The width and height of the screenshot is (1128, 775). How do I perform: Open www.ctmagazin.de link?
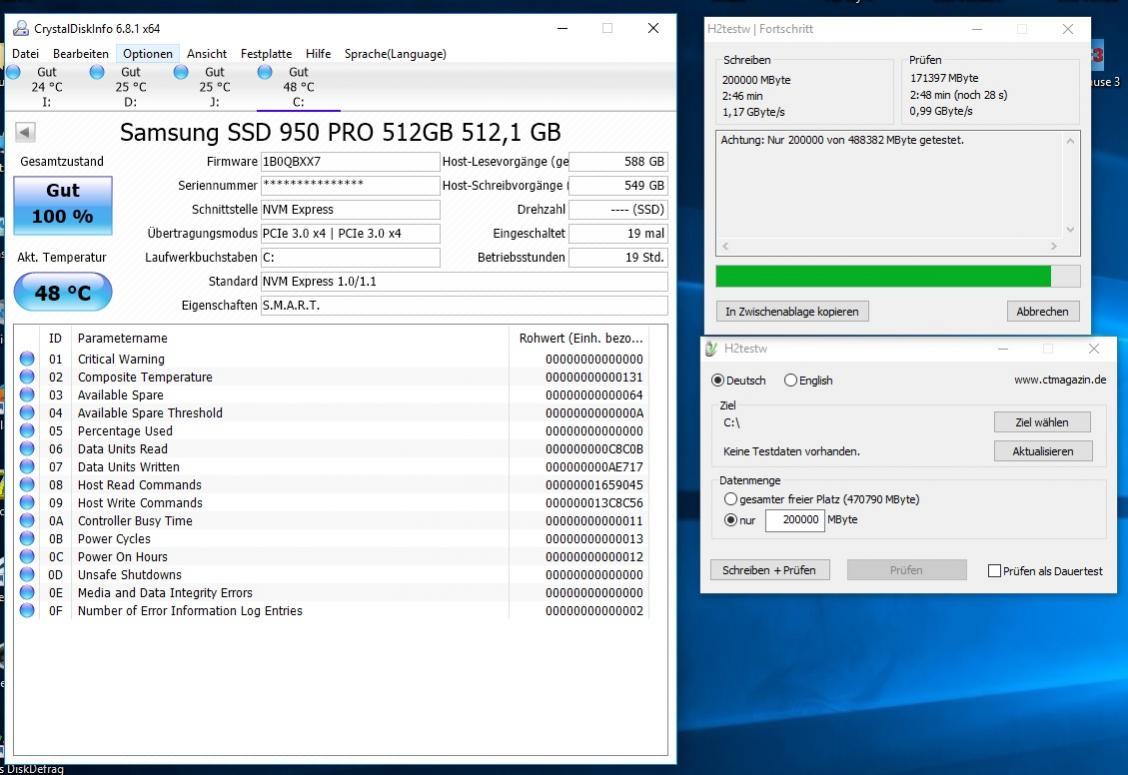click(x=1060, y=380)
